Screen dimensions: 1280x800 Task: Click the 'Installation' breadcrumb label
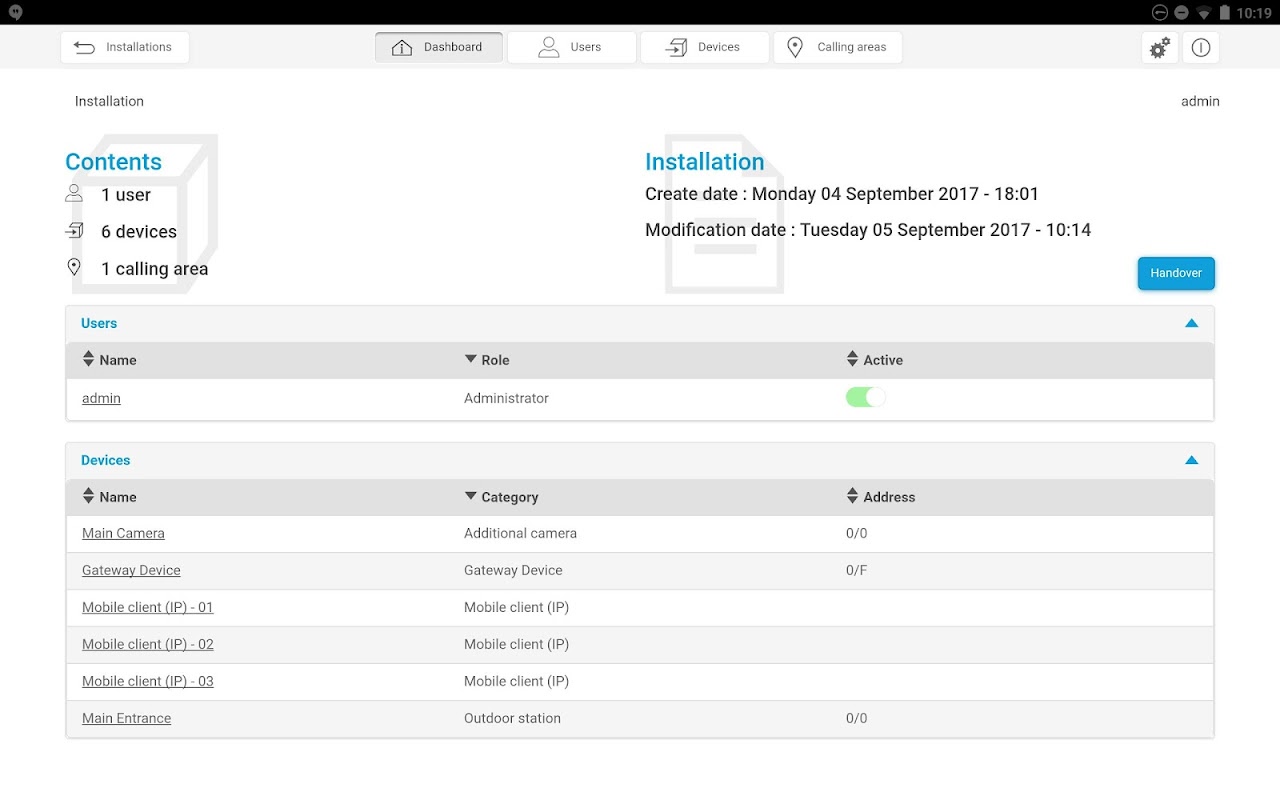[x=109, y=101]
